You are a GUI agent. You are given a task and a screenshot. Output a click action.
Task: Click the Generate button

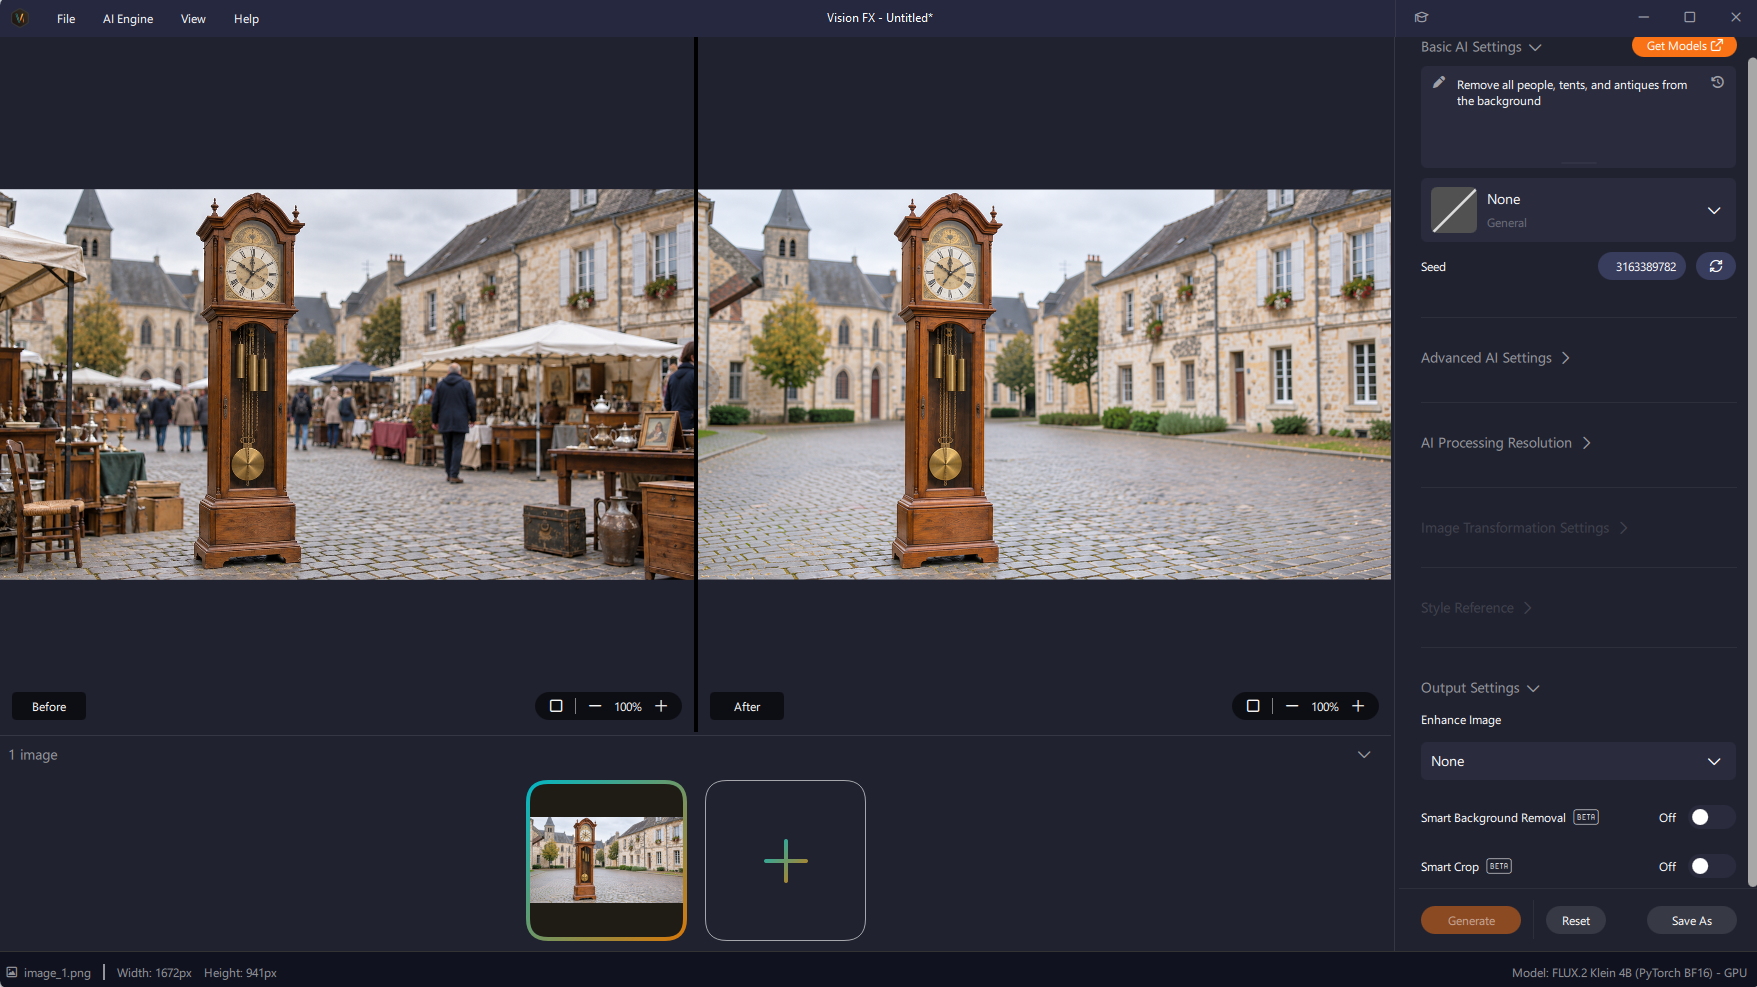click(x=1471, y=921)
